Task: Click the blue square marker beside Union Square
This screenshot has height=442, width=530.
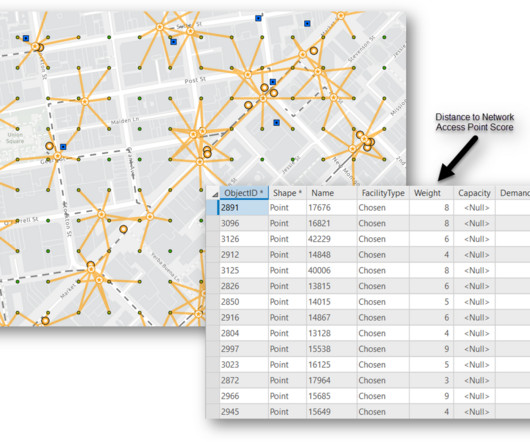Action: [x=63, y=147]
